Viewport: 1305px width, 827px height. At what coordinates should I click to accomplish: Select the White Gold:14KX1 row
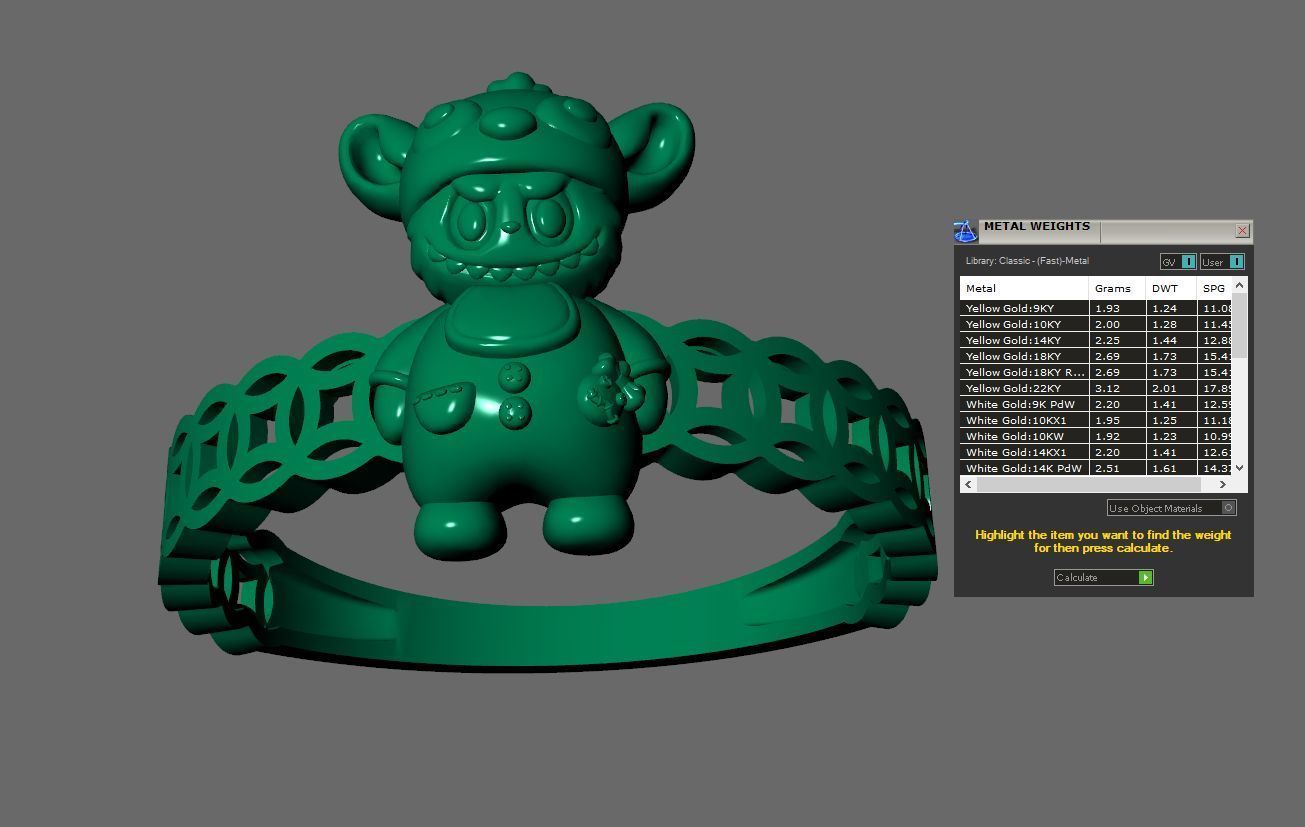(1096, 452)
